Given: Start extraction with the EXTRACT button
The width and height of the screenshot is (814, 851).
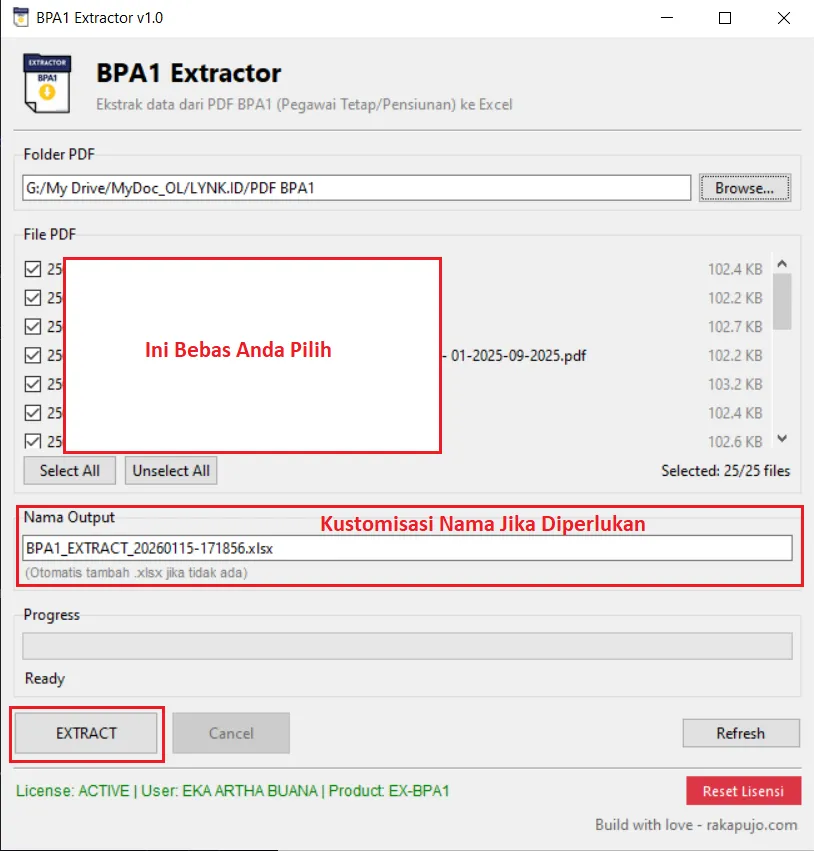Looking at the screenshot, I should click(x=86, y=733).
